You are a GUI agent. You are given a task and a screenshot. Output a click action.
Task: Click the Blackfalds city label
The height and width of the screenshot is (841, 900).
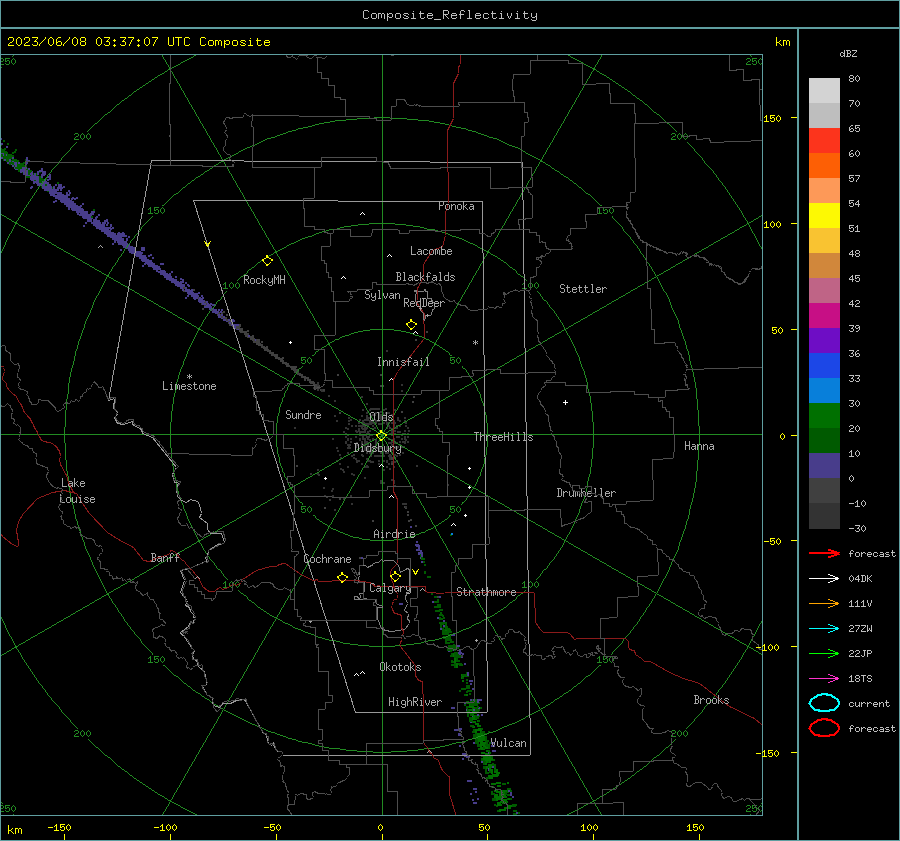click(425, 277)
